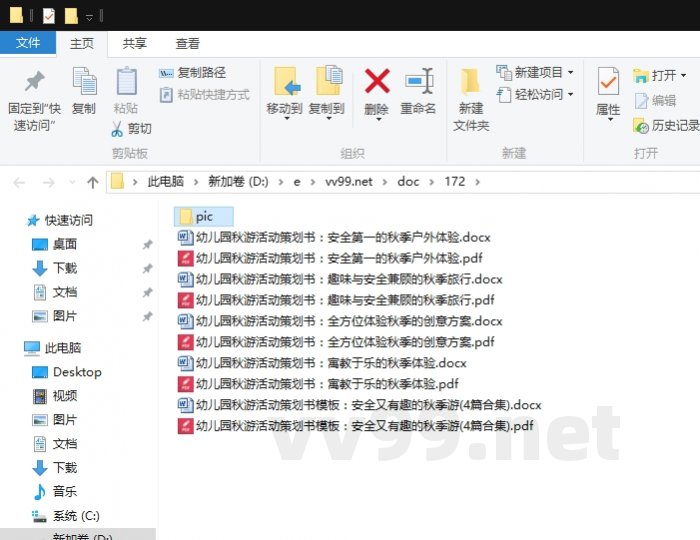
Task: Open Desktop under This PC
Action: point(67,372)
